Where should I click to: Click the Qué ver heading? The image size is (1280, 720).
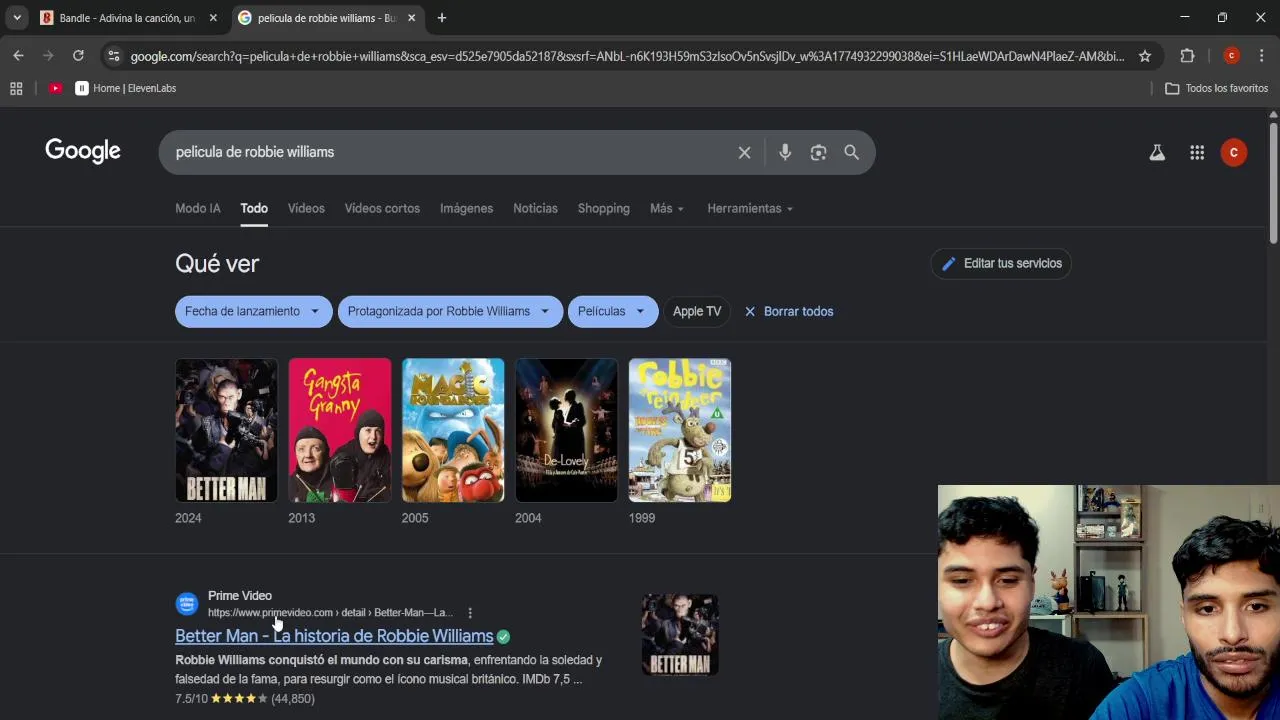tap(217, 263)
